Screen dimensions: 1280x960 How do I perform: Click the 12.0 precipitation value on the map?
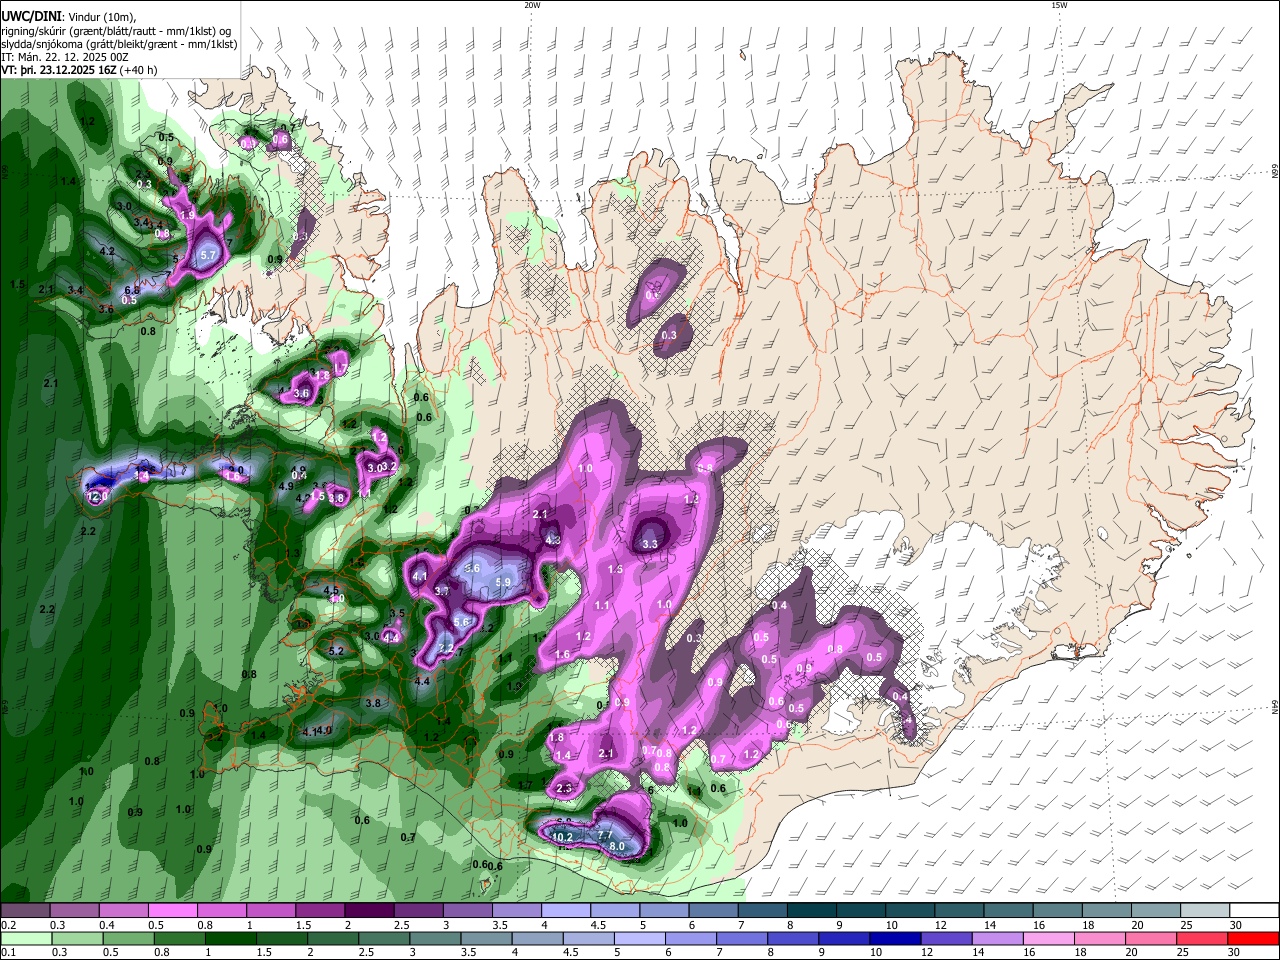(x=97, y=496)
